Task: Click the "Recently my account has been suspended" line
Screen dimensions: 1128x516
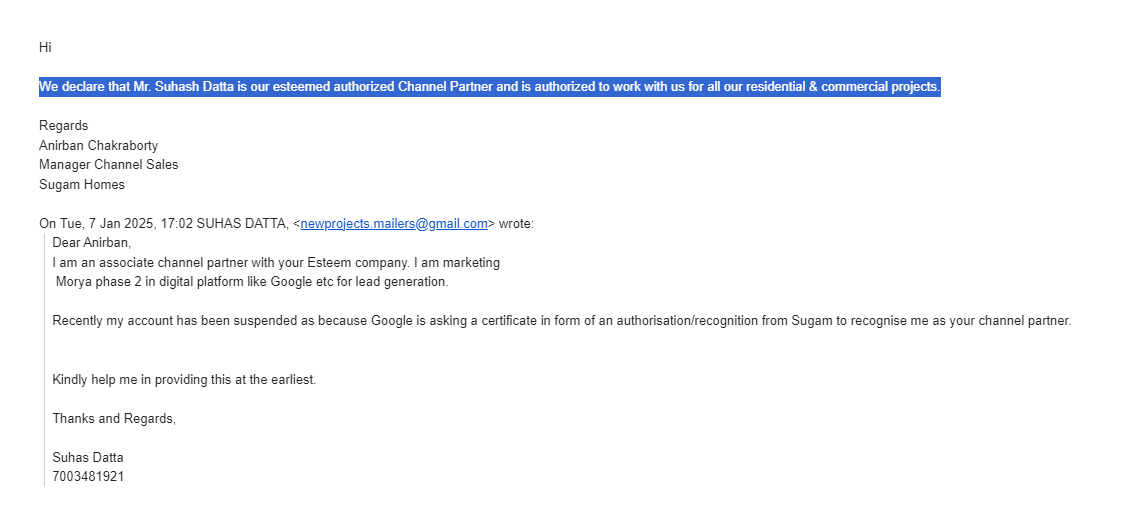Action: [561, 321]
